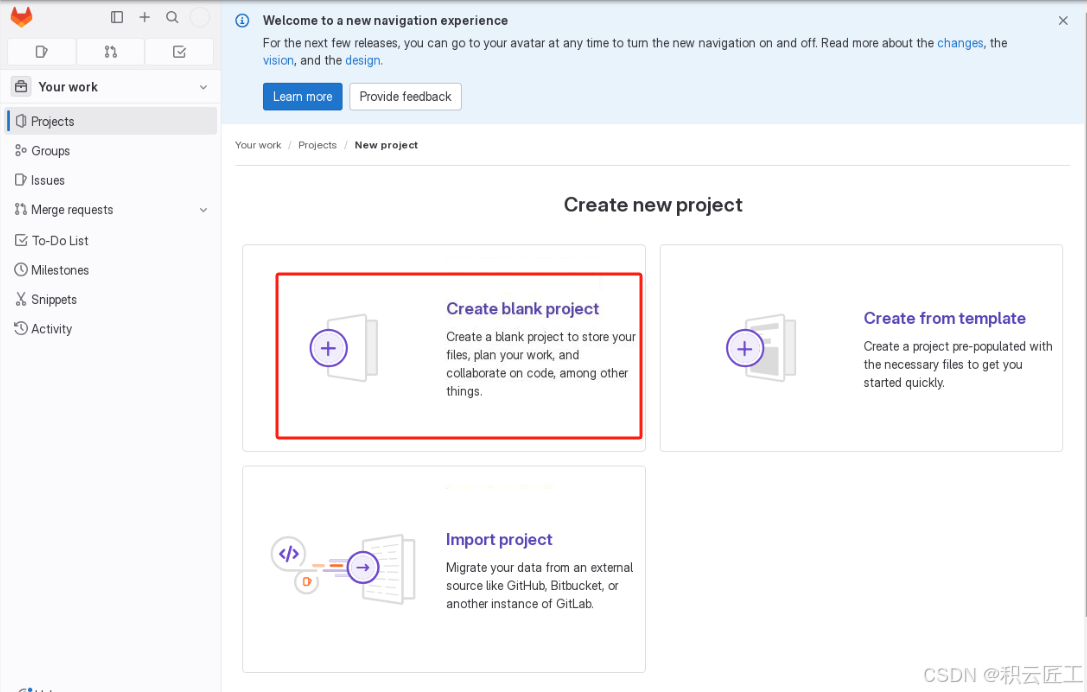1087x692 pixels.
Task: Click Your work breadcrumb
Action: click(x=258, y=145)
